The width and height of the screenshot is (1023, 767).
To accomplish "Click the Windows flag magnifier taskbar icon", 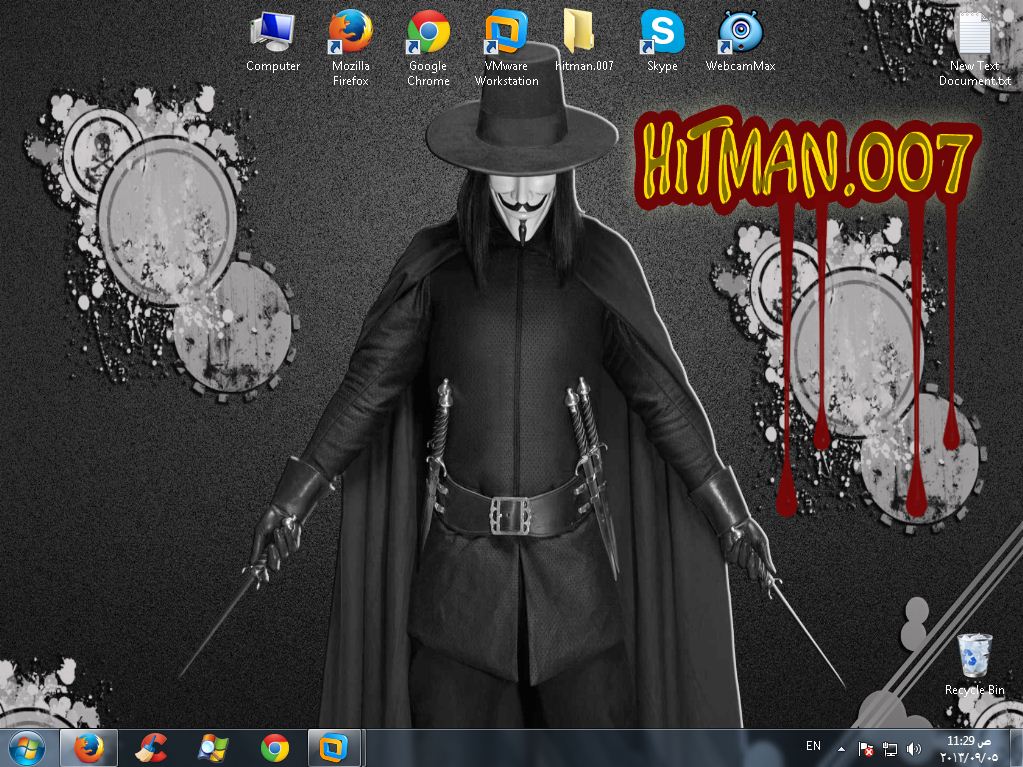I will tap(213, 747).
